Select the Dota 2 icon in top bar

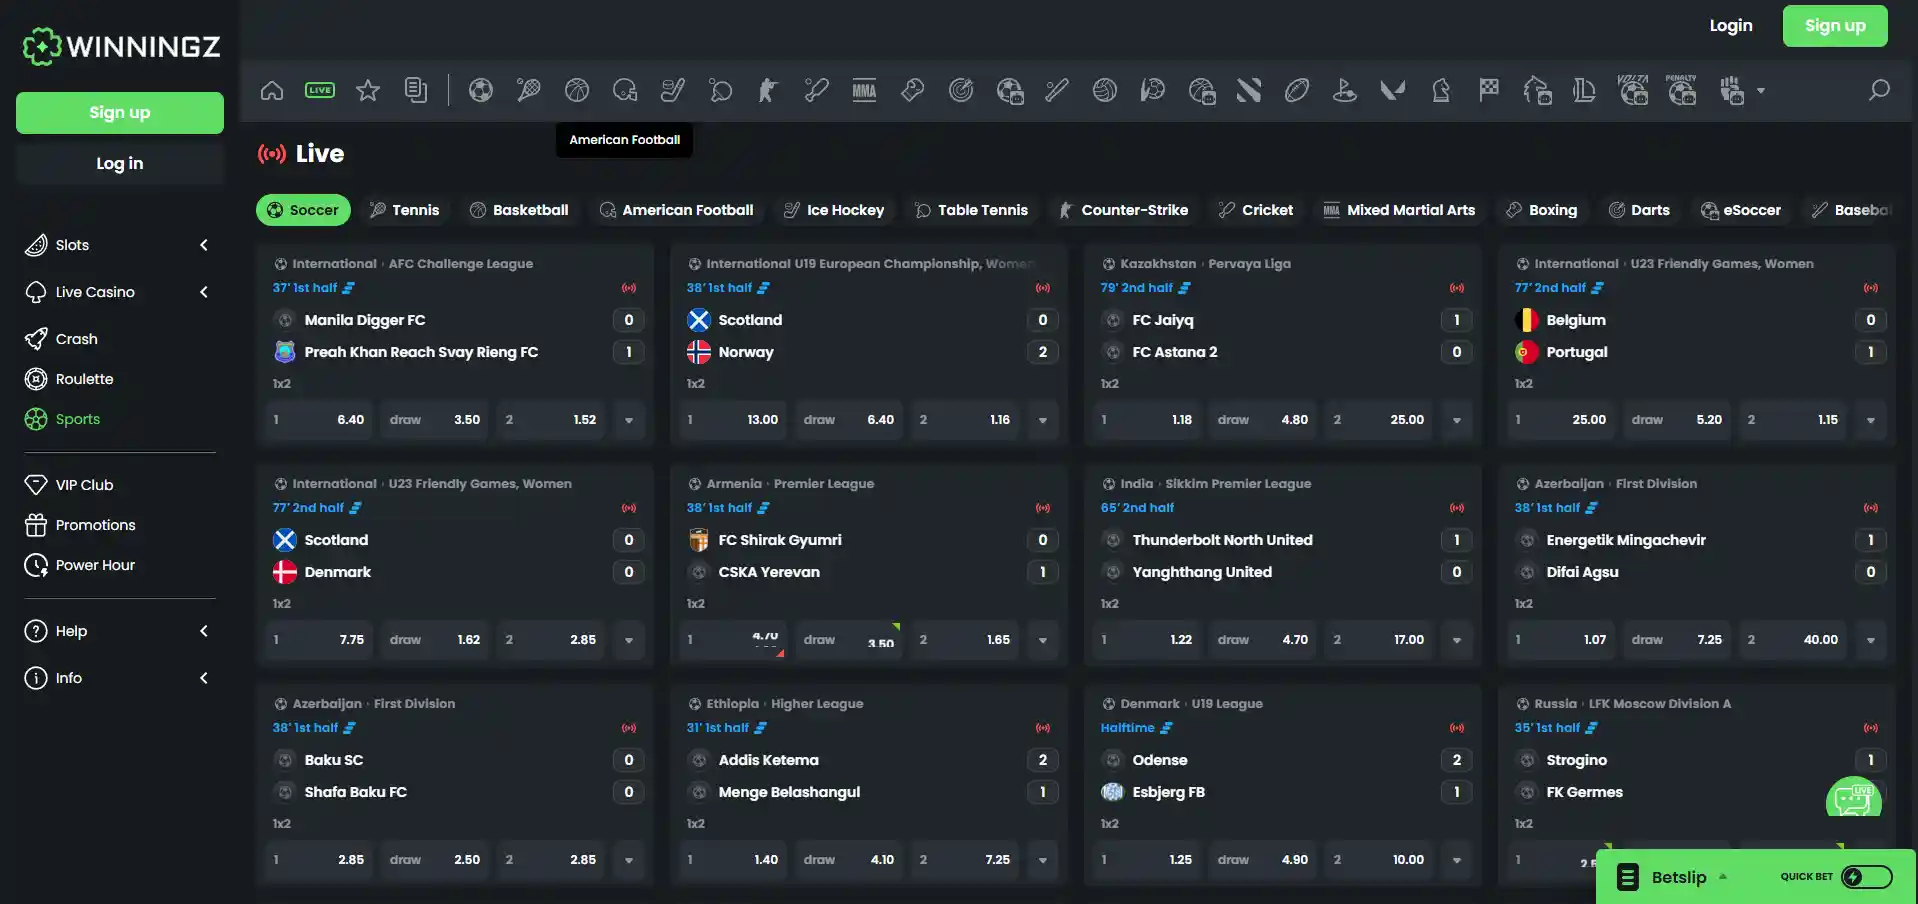[x=1249, y=91]
